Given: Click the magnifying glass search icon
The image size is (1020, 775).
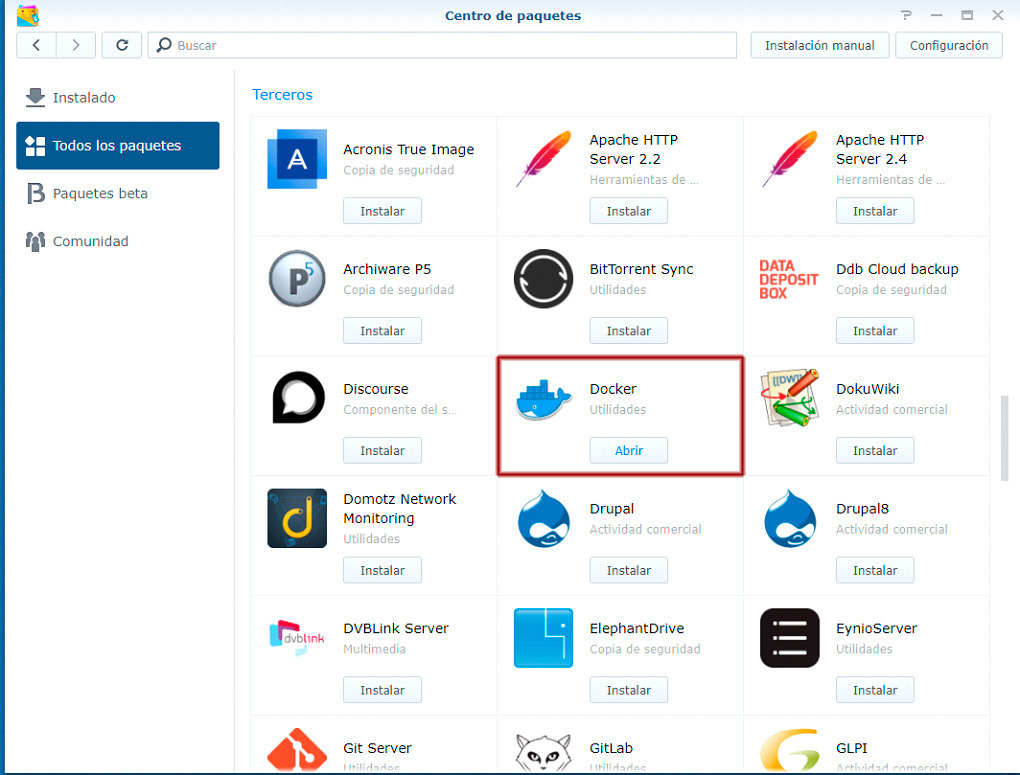Looking at the screenshot, I should (164, 45).
